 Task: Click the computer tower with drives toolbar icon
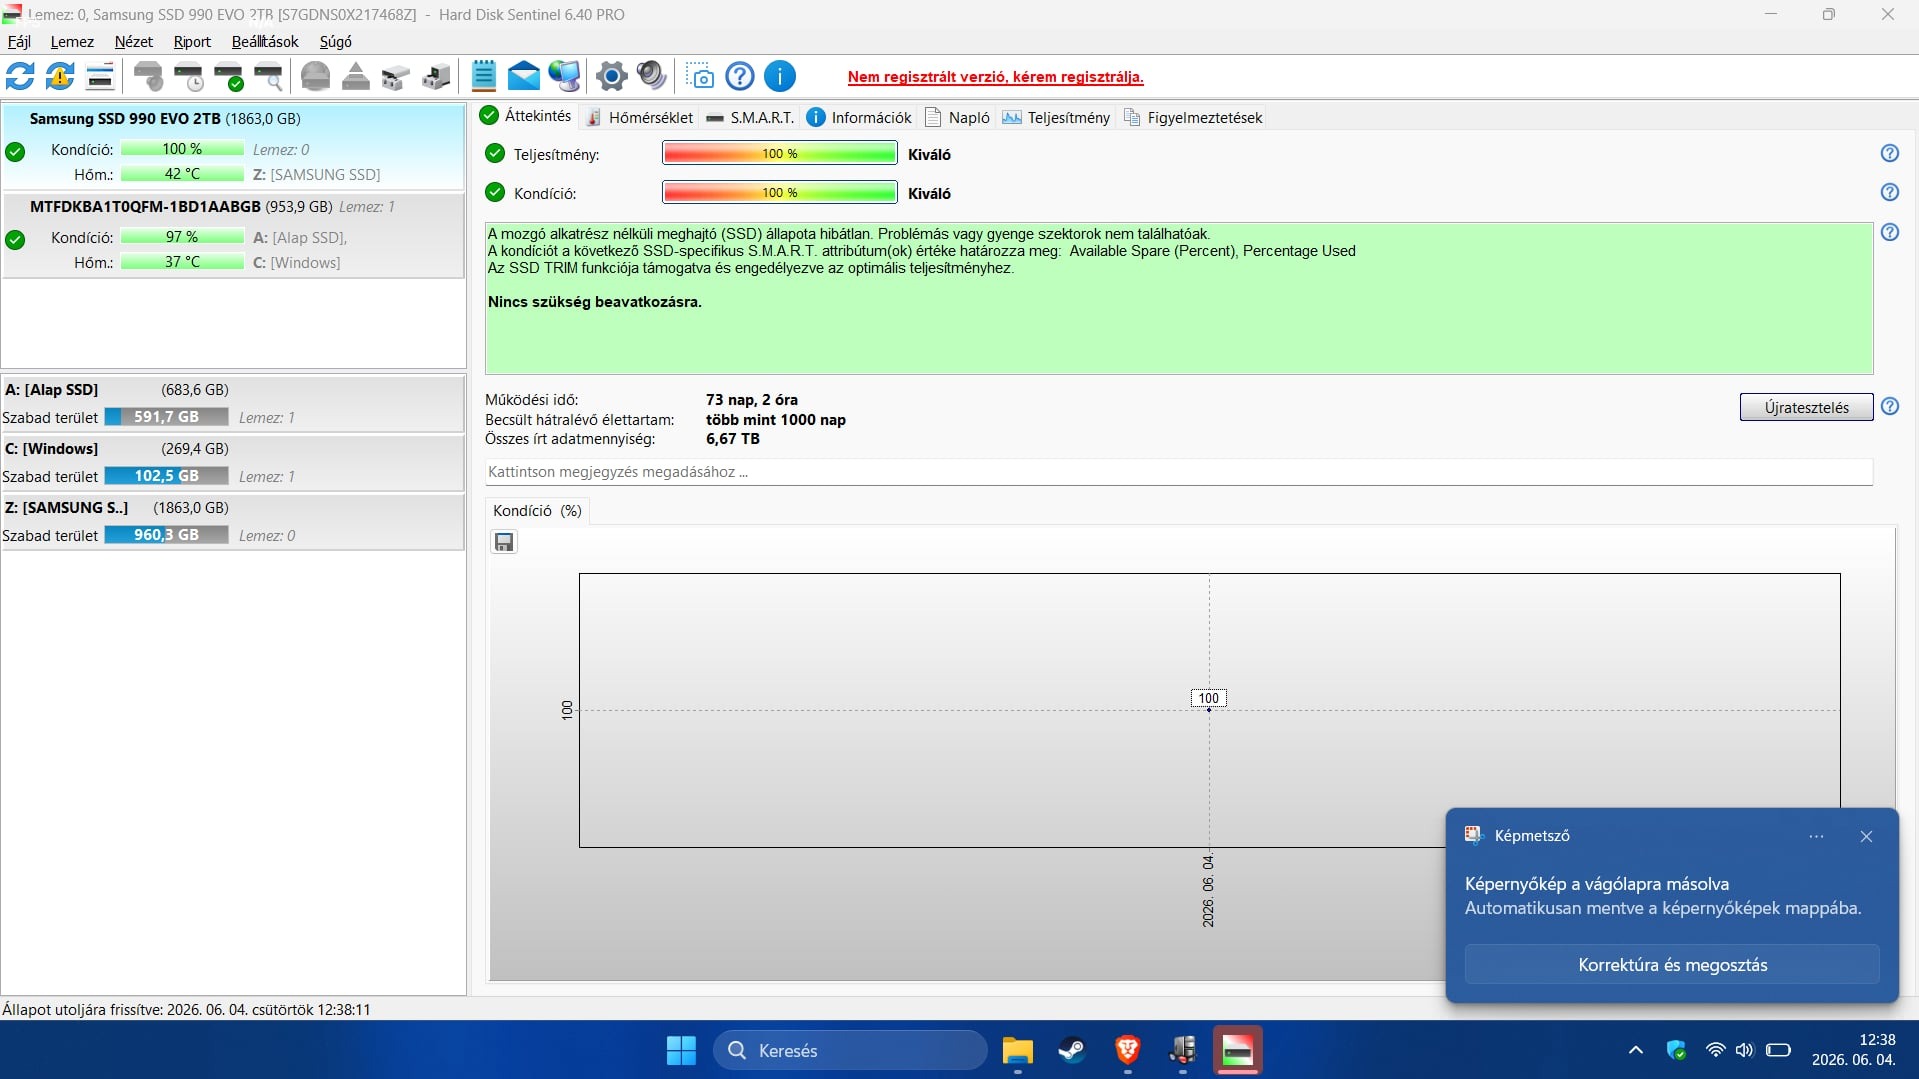point(436,76)
